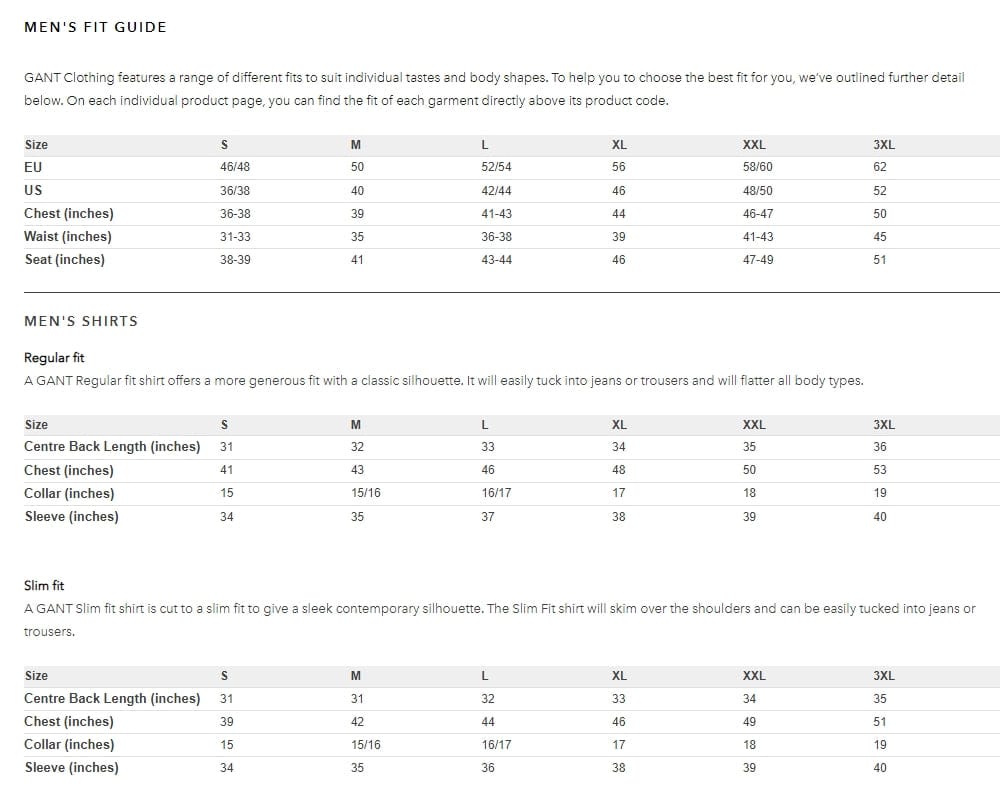Click the 46/48 EU size cell
1000x797 pixels.
235,167
